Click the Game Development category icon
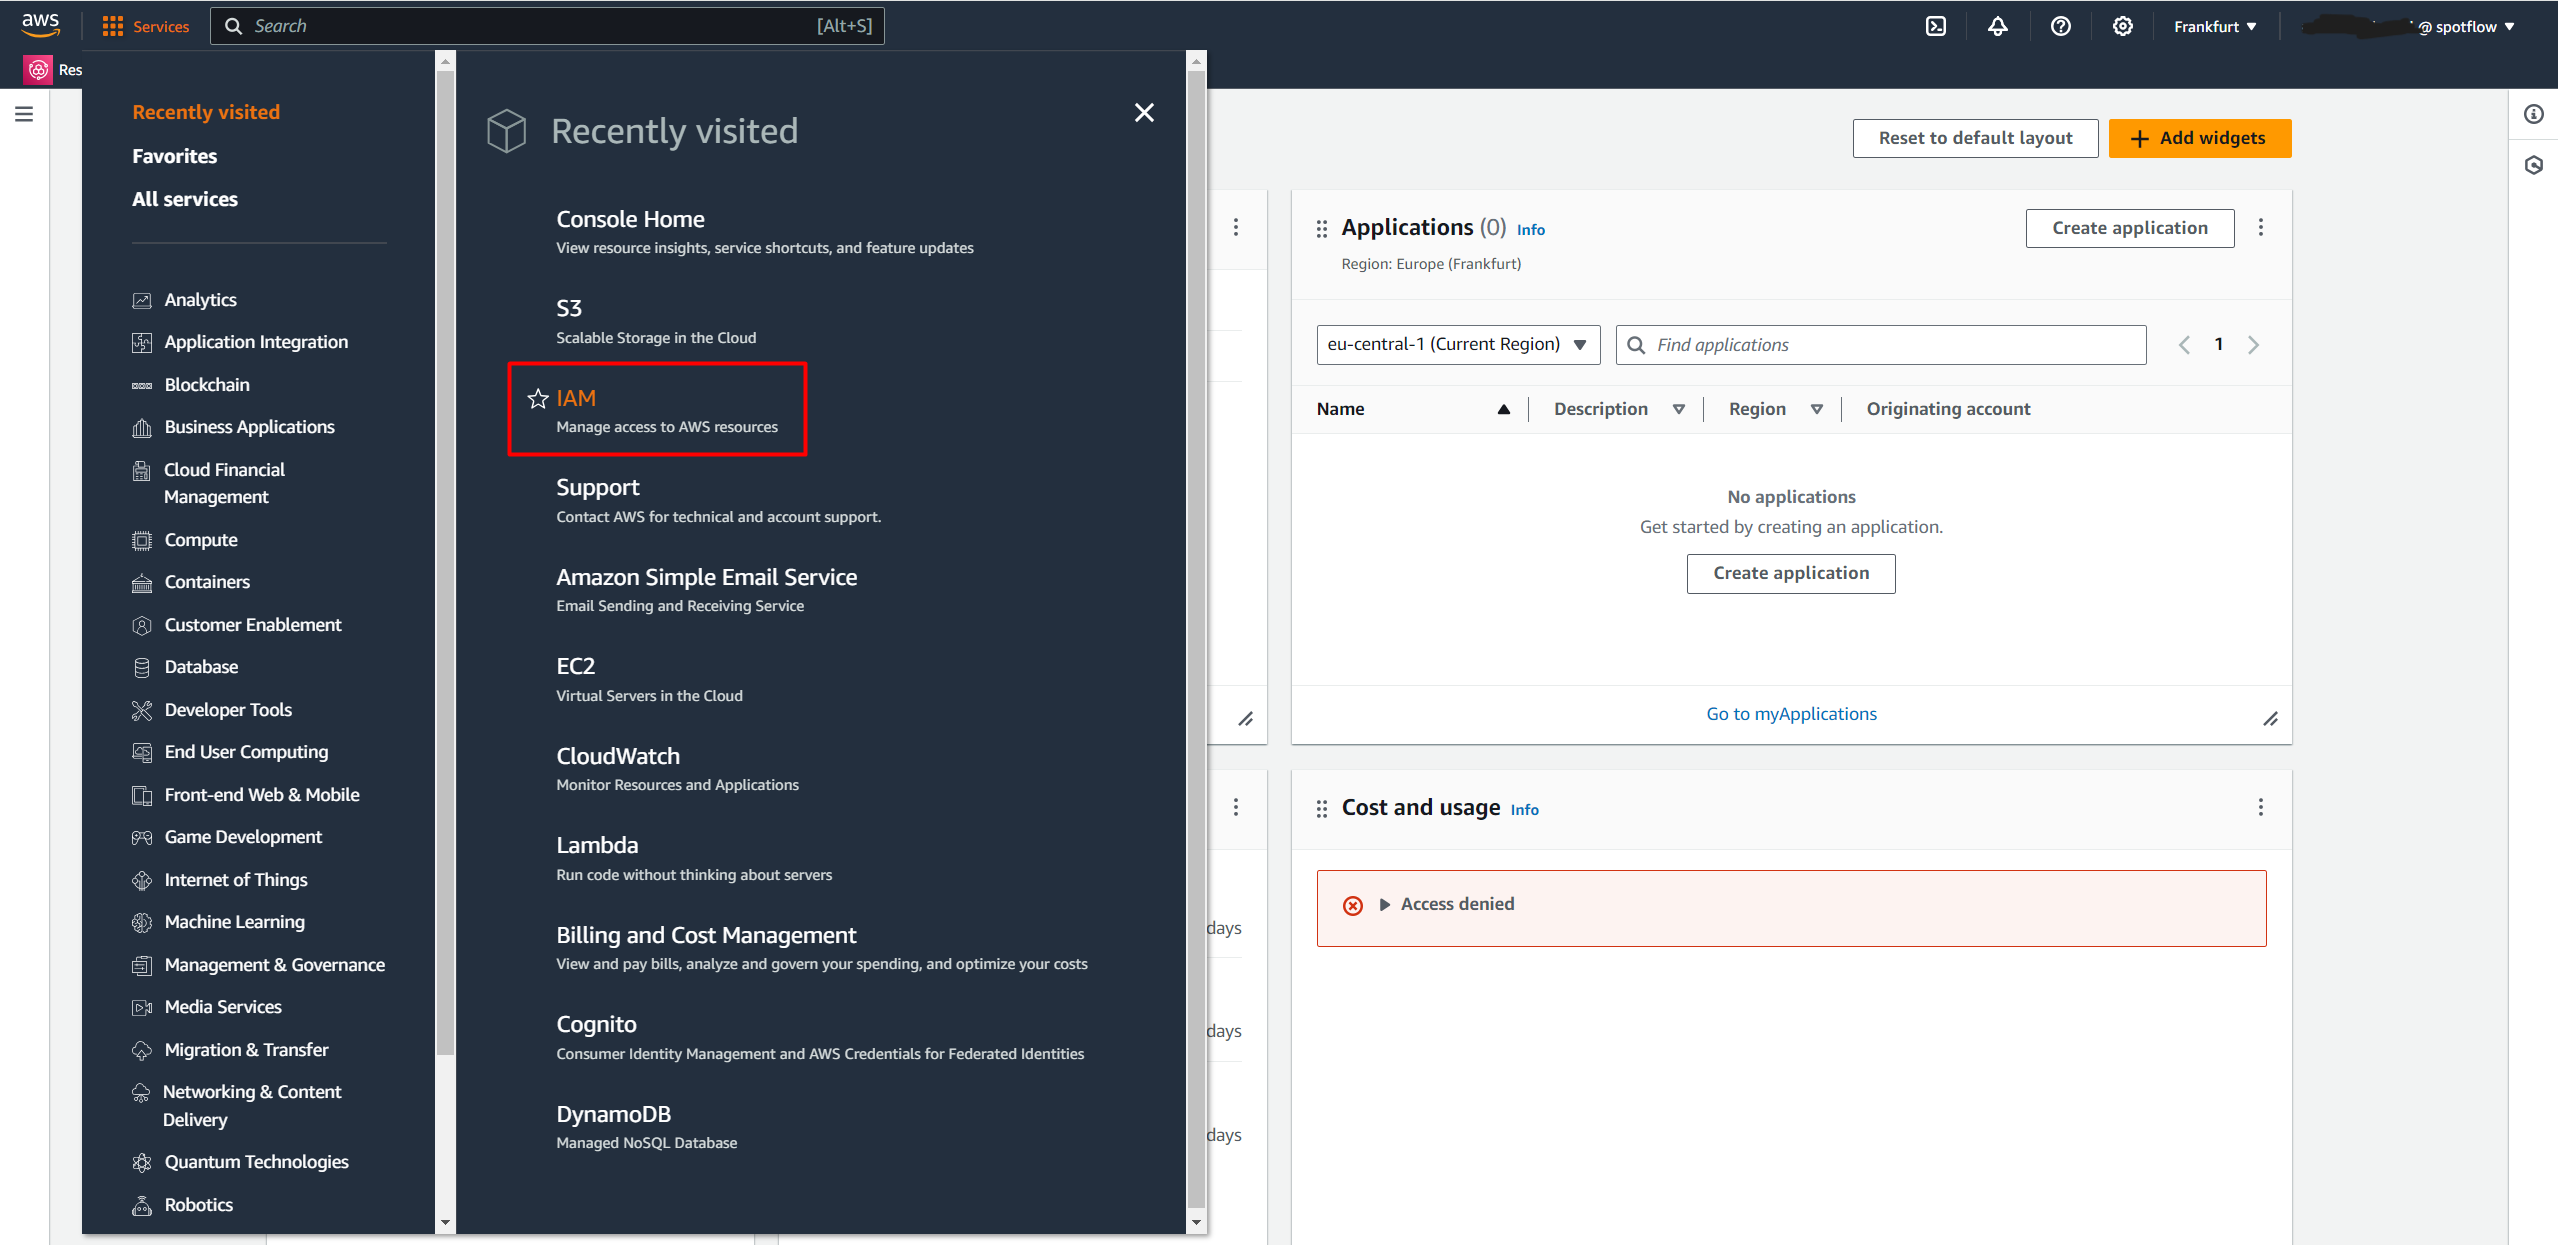This screenshot has width=2558, height=1245. pyautogui.click(x=142, y=837)
